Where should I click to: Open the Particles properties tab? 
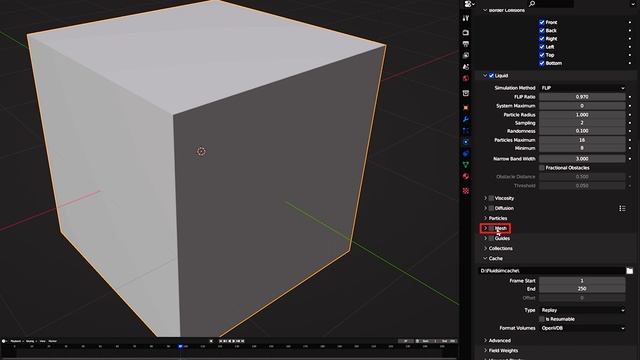pos(466,131)
